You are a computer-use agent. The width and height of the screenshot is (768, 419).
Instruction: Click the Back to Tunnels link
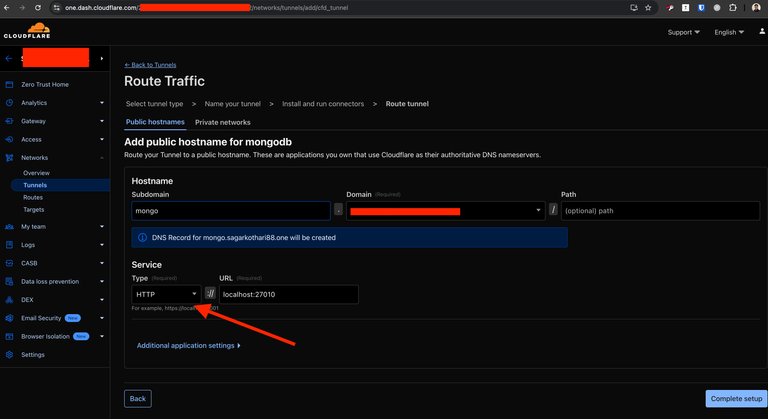(x=150, y=65)
